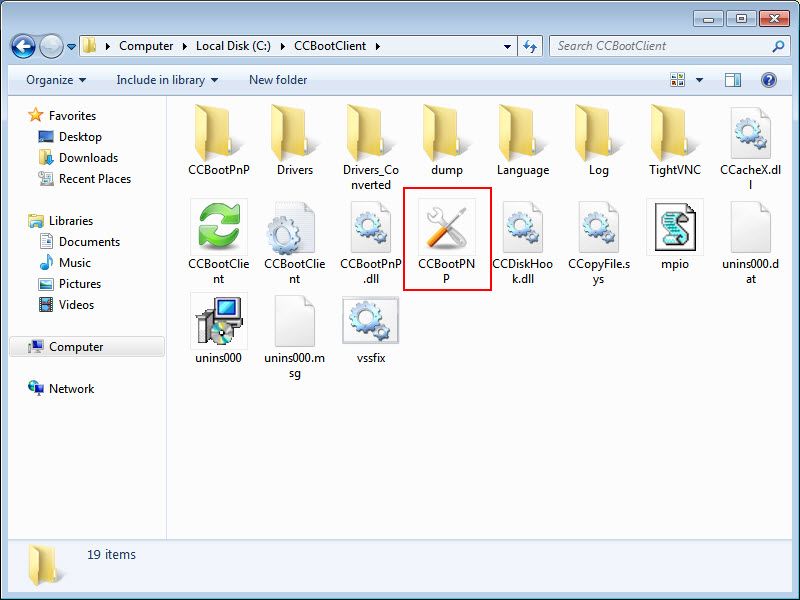800x600 pixels.
Task: Expand the arrow after CCBootClient breadcrumb
Action: coord(378,46)
